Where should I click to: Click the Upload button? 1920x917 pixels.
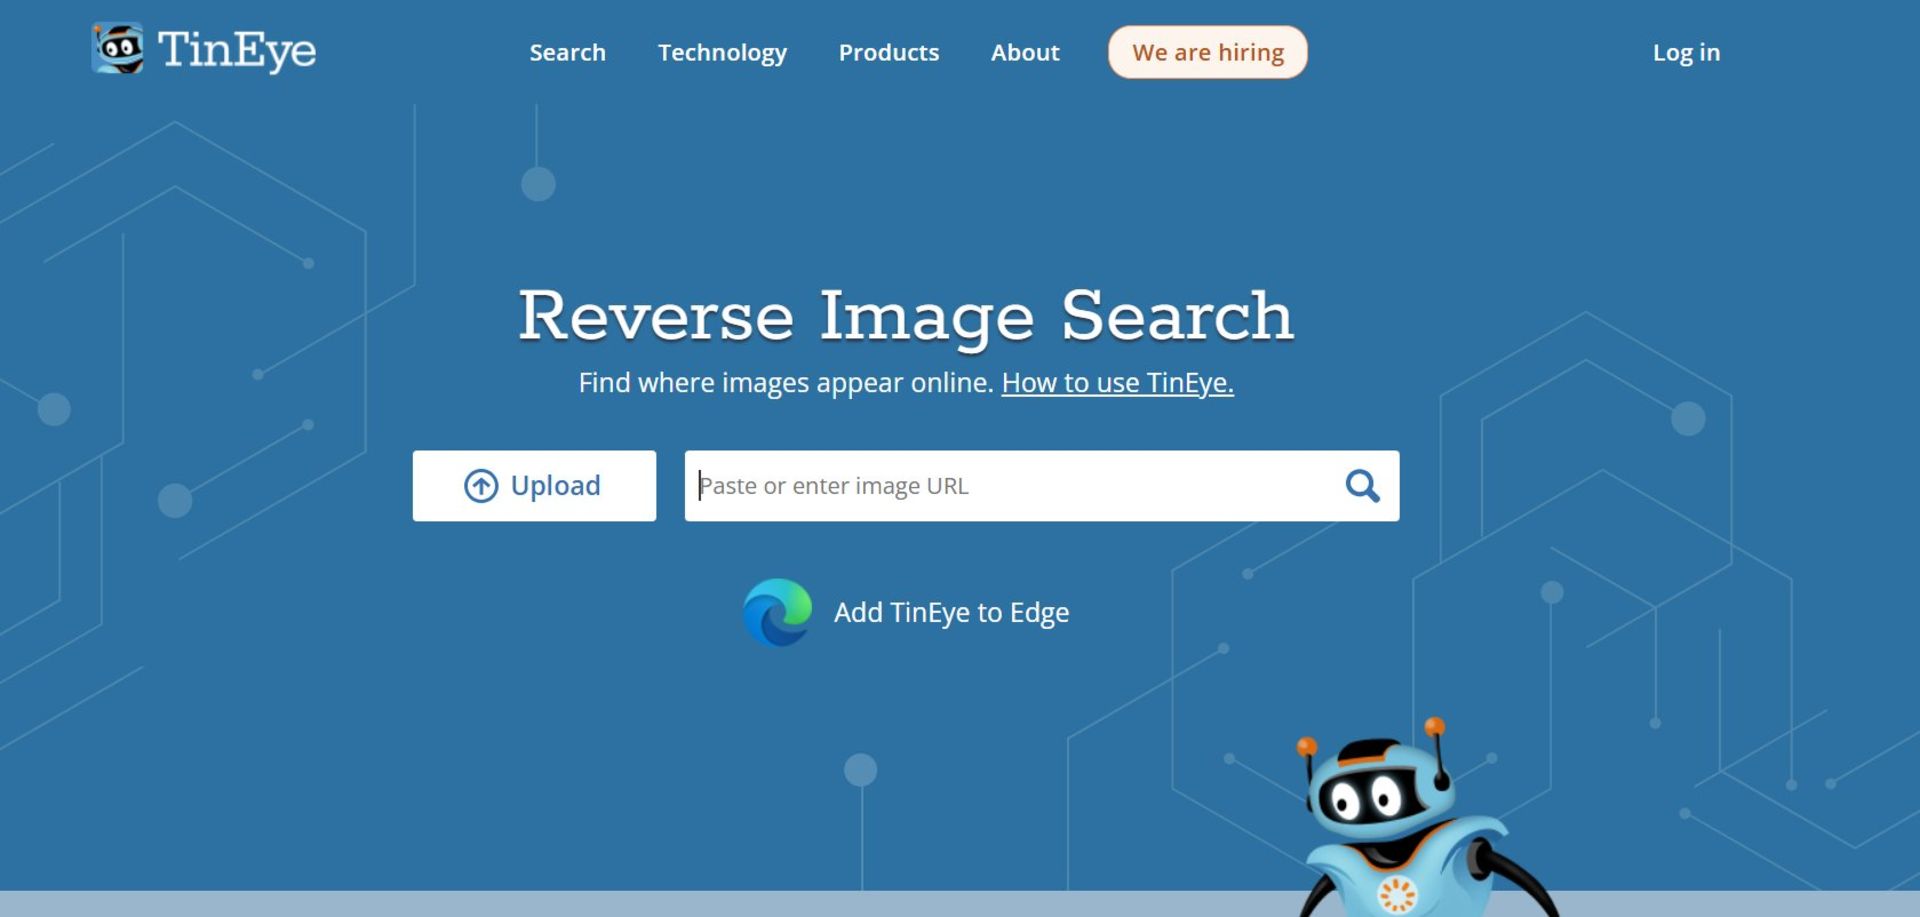(534, 486)
